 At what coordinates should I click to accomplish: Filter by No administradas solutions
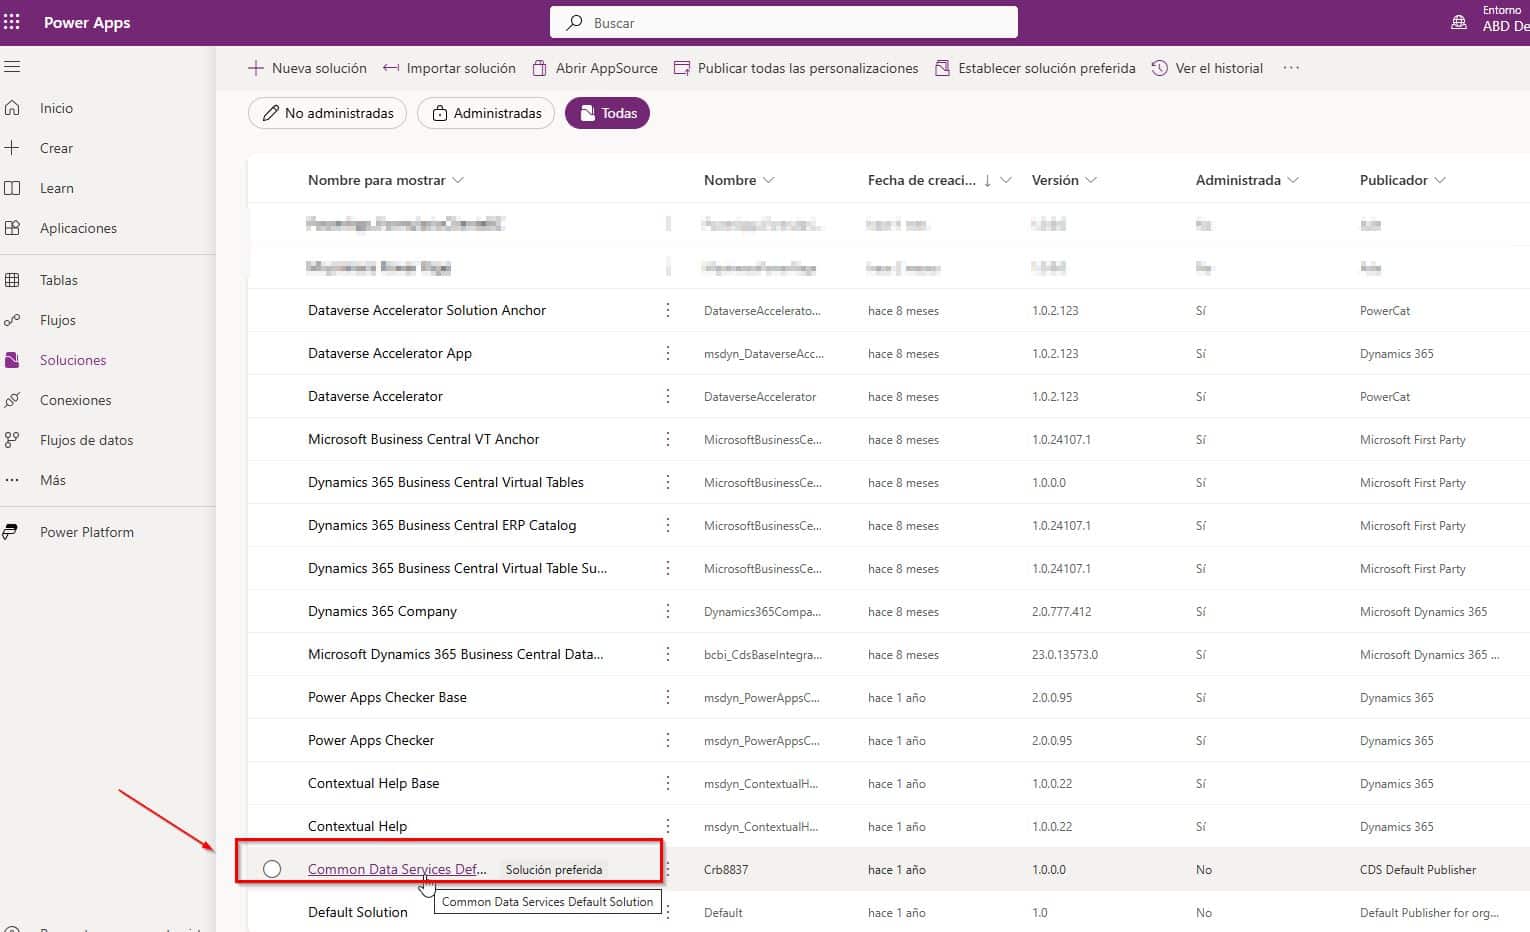pyautogui.click(x=328, y=113)
